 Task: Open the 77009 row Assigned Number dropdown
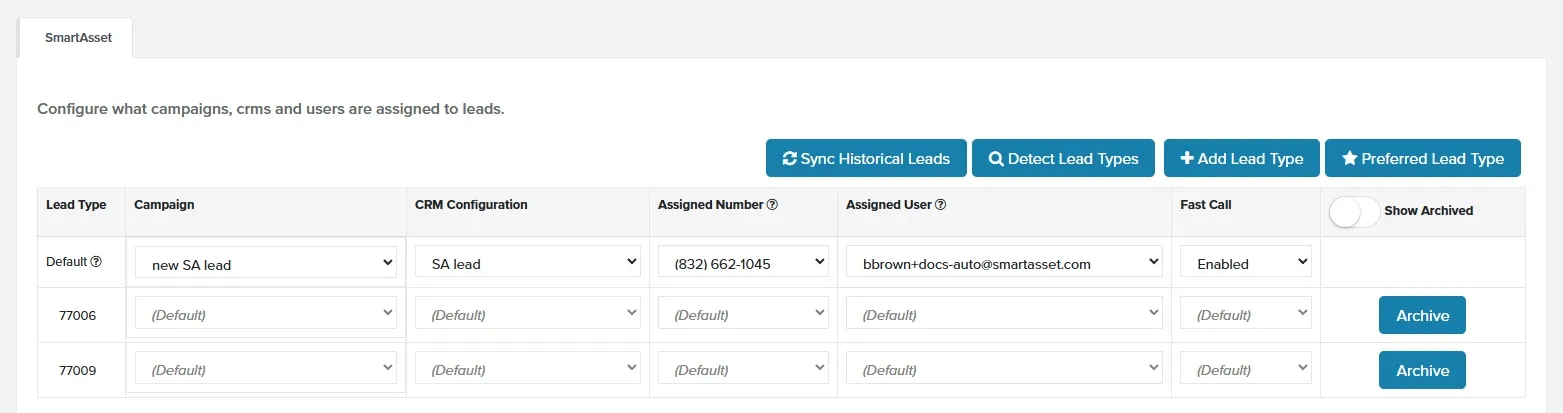click(743, 368)
